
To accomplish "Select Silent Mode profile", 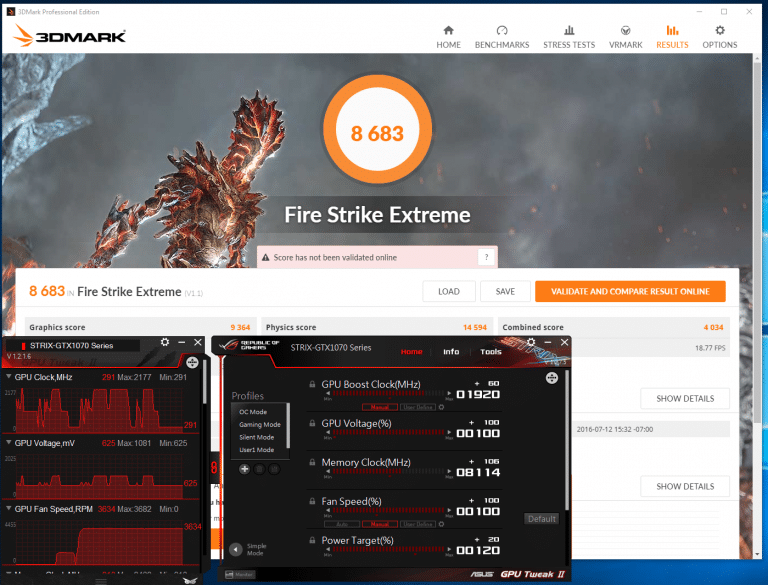I will pyautogui.click(x=258, y=437).
